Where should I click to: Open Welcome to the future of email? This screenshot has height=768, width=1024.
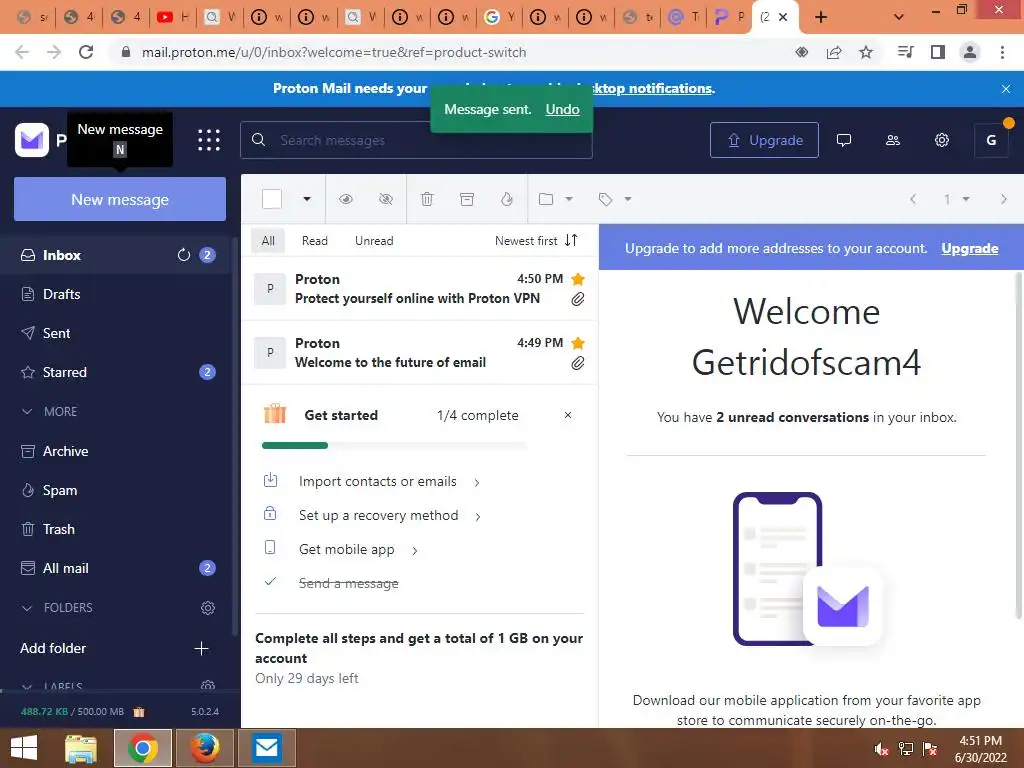(419, 353)
